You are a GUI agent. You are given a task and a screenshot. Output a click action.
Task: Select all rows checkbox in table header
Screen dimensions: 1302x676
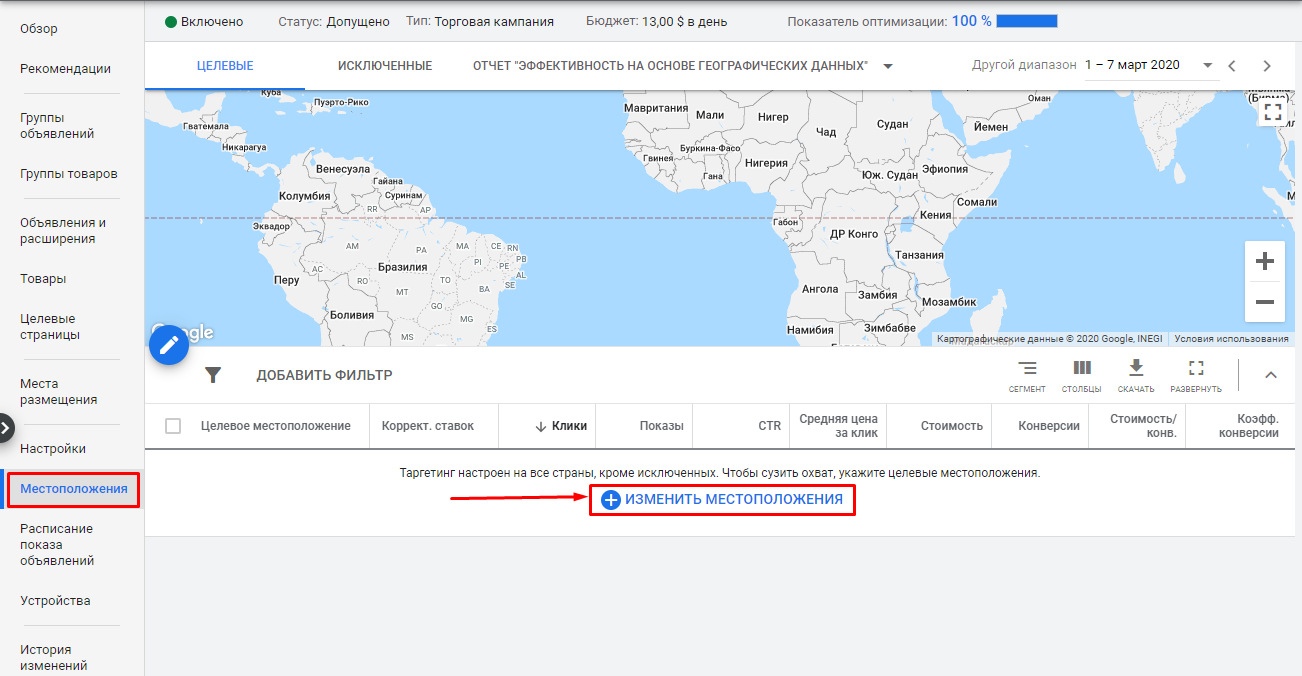[x=173, y=426]
